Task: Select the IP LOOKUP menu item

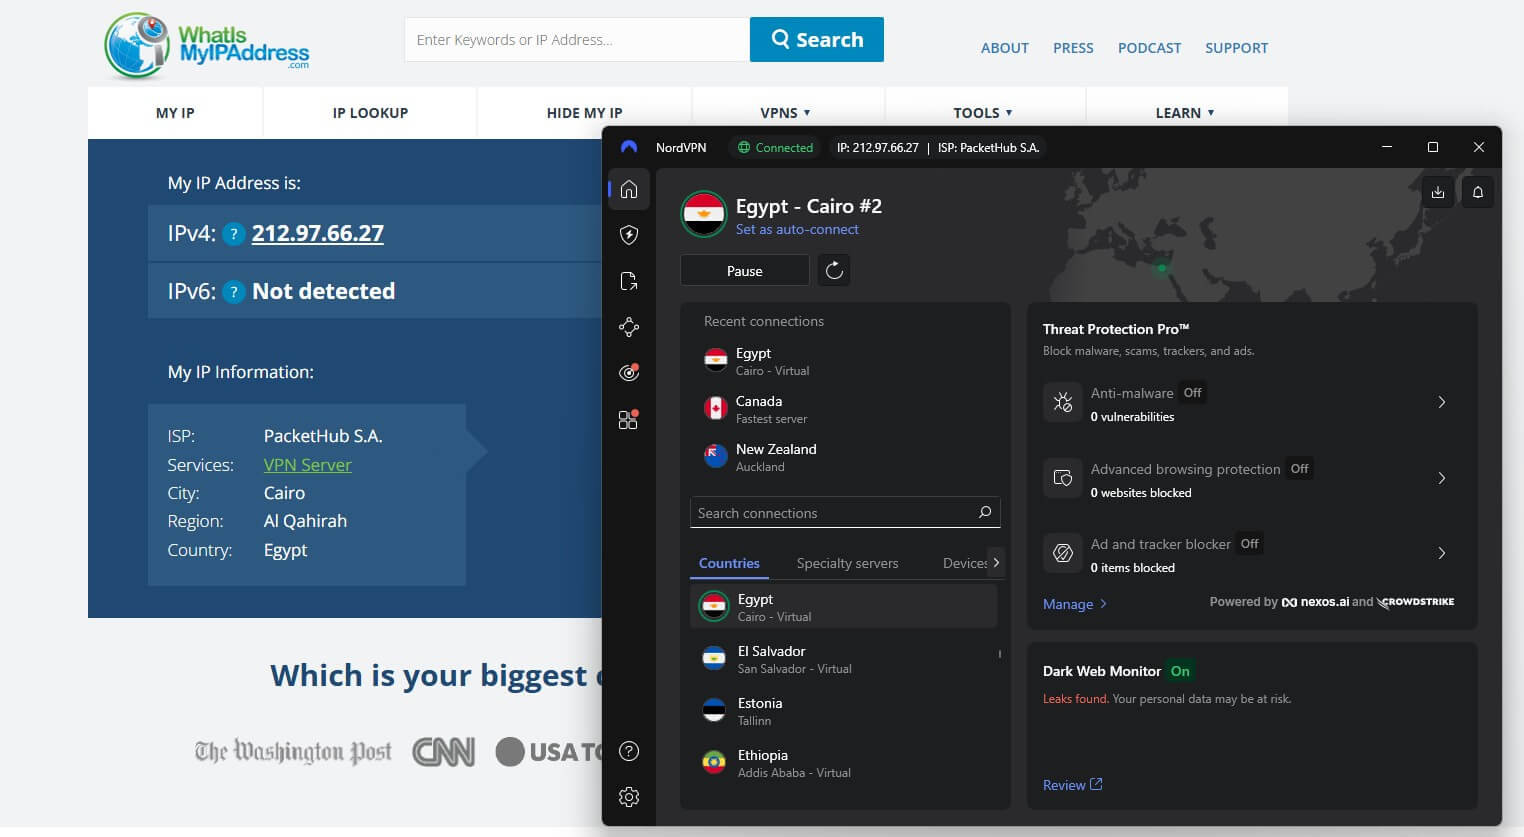Action: tap(369, 112)
